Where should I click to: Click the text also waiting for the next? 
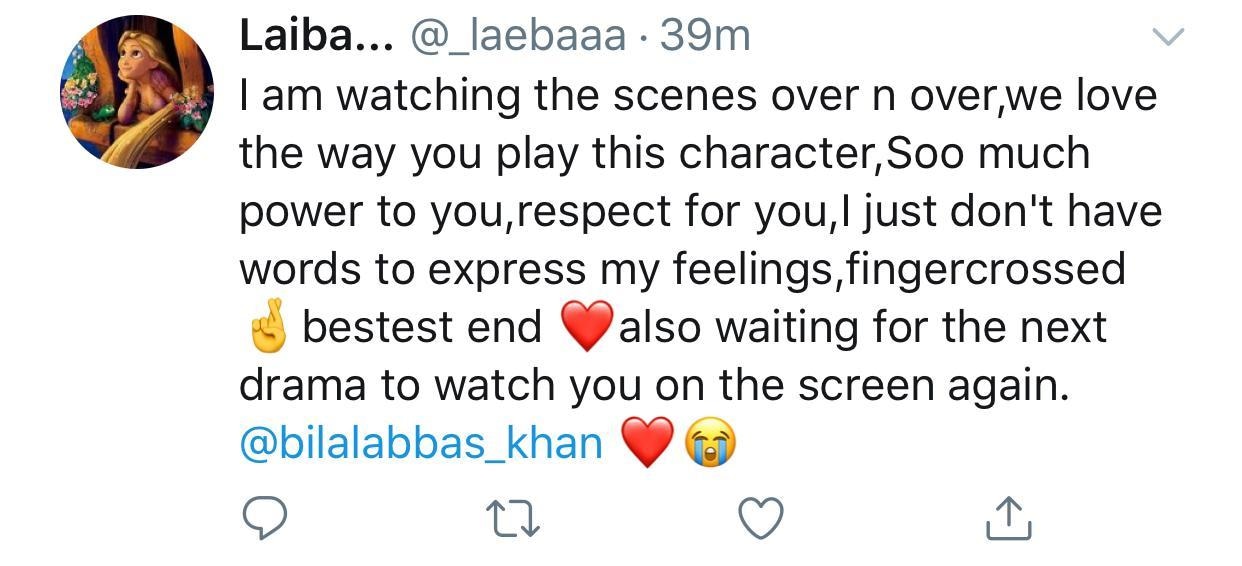pos(863,327)
